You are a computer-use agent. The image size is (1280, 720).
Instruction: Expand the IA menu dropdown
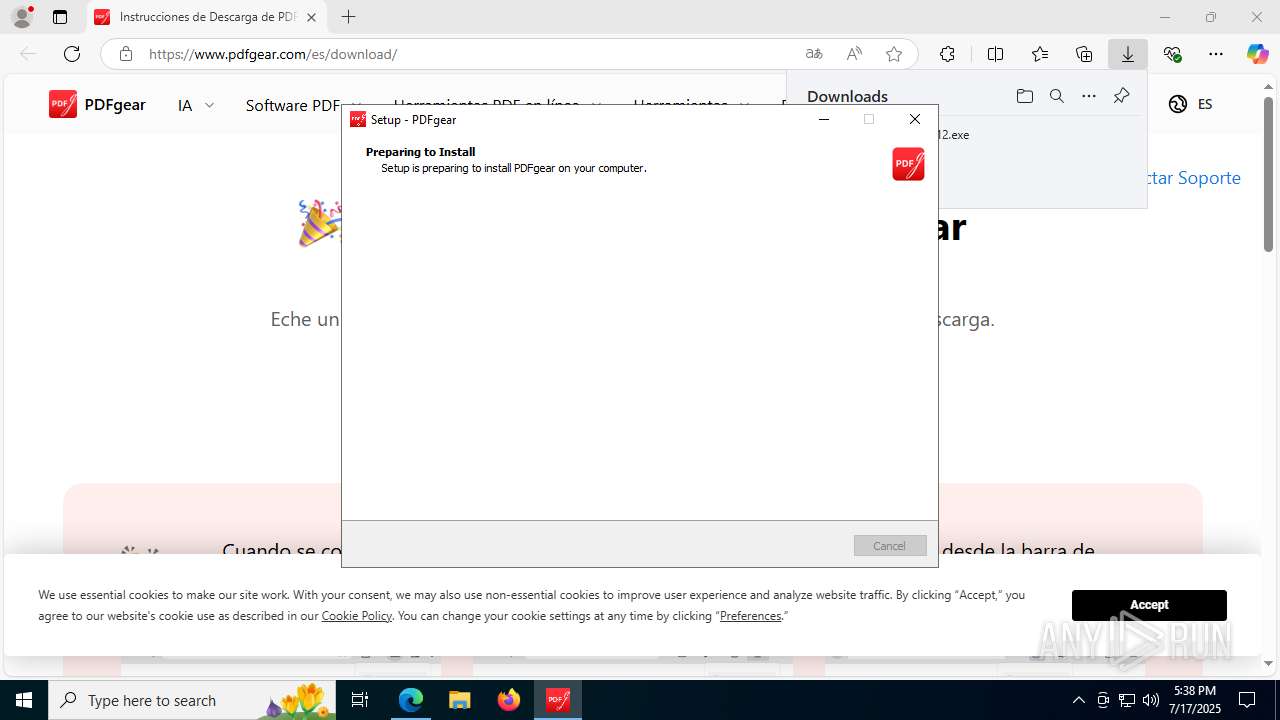(196, 105)
